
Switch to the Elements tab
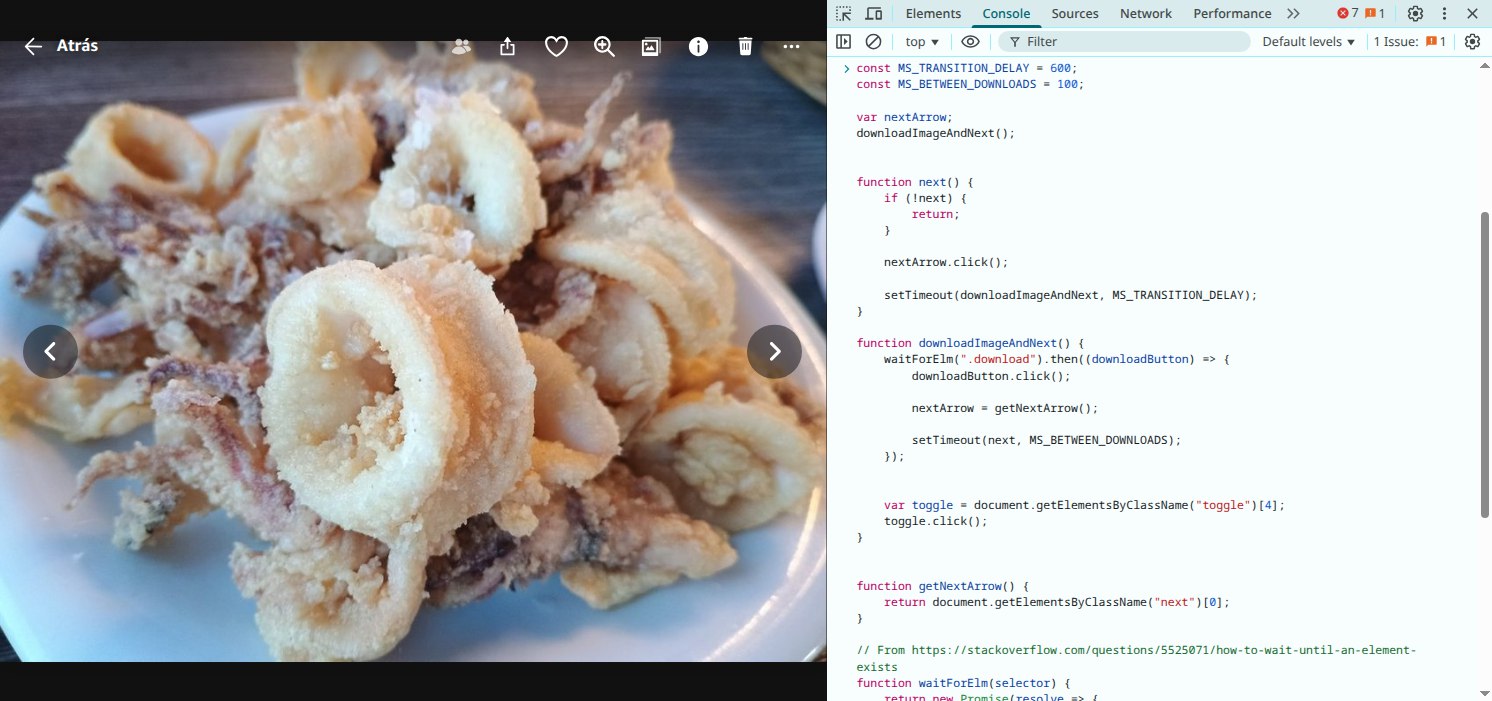[932, 14]
